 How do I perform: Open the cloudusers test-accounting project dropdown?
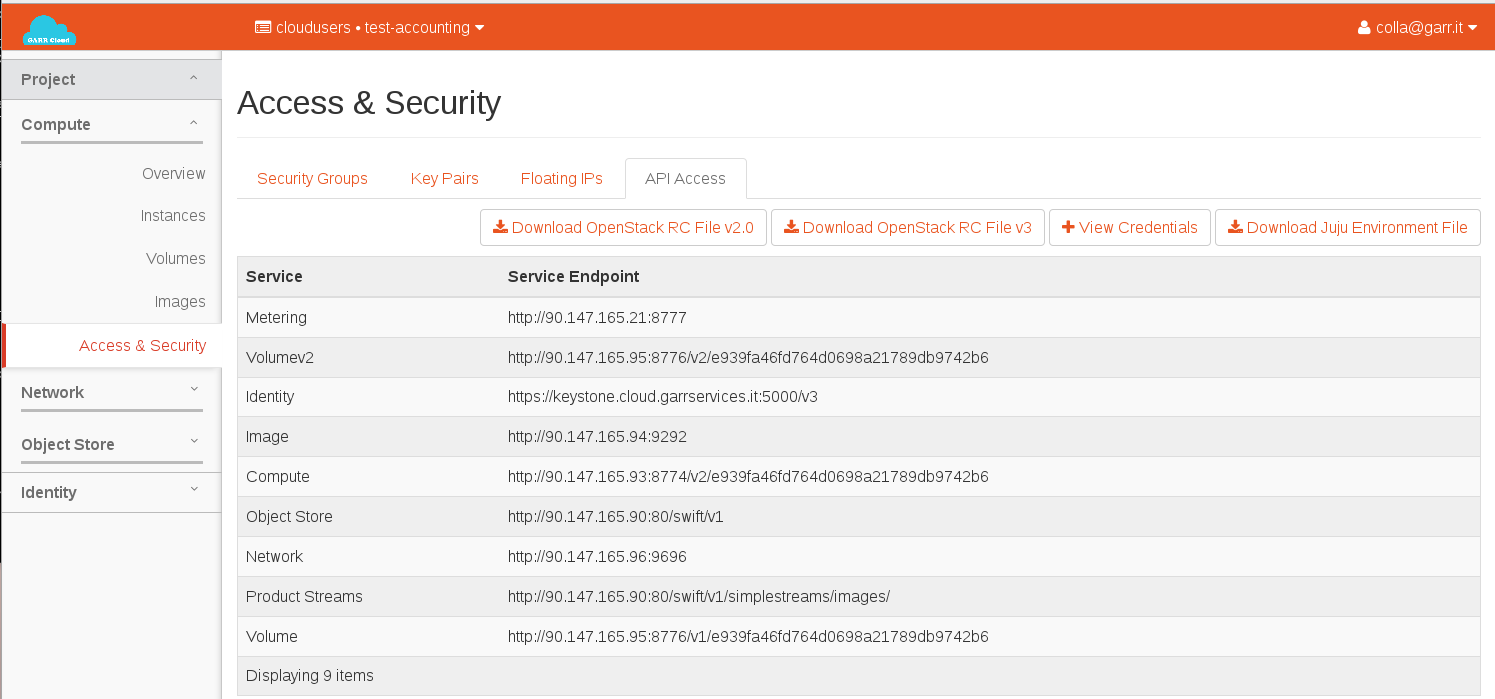[x=369, y=28]
